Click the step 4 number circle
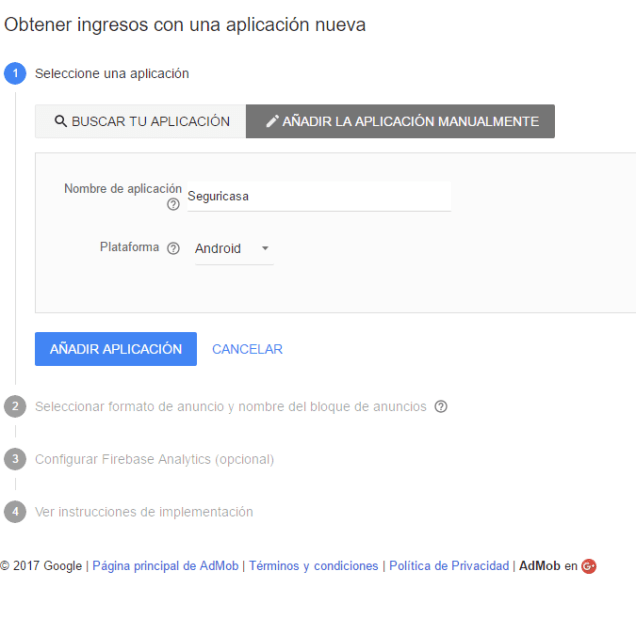The width and height of the screenshot is (636, 619). pyautogui.click(x=15, y=512)
